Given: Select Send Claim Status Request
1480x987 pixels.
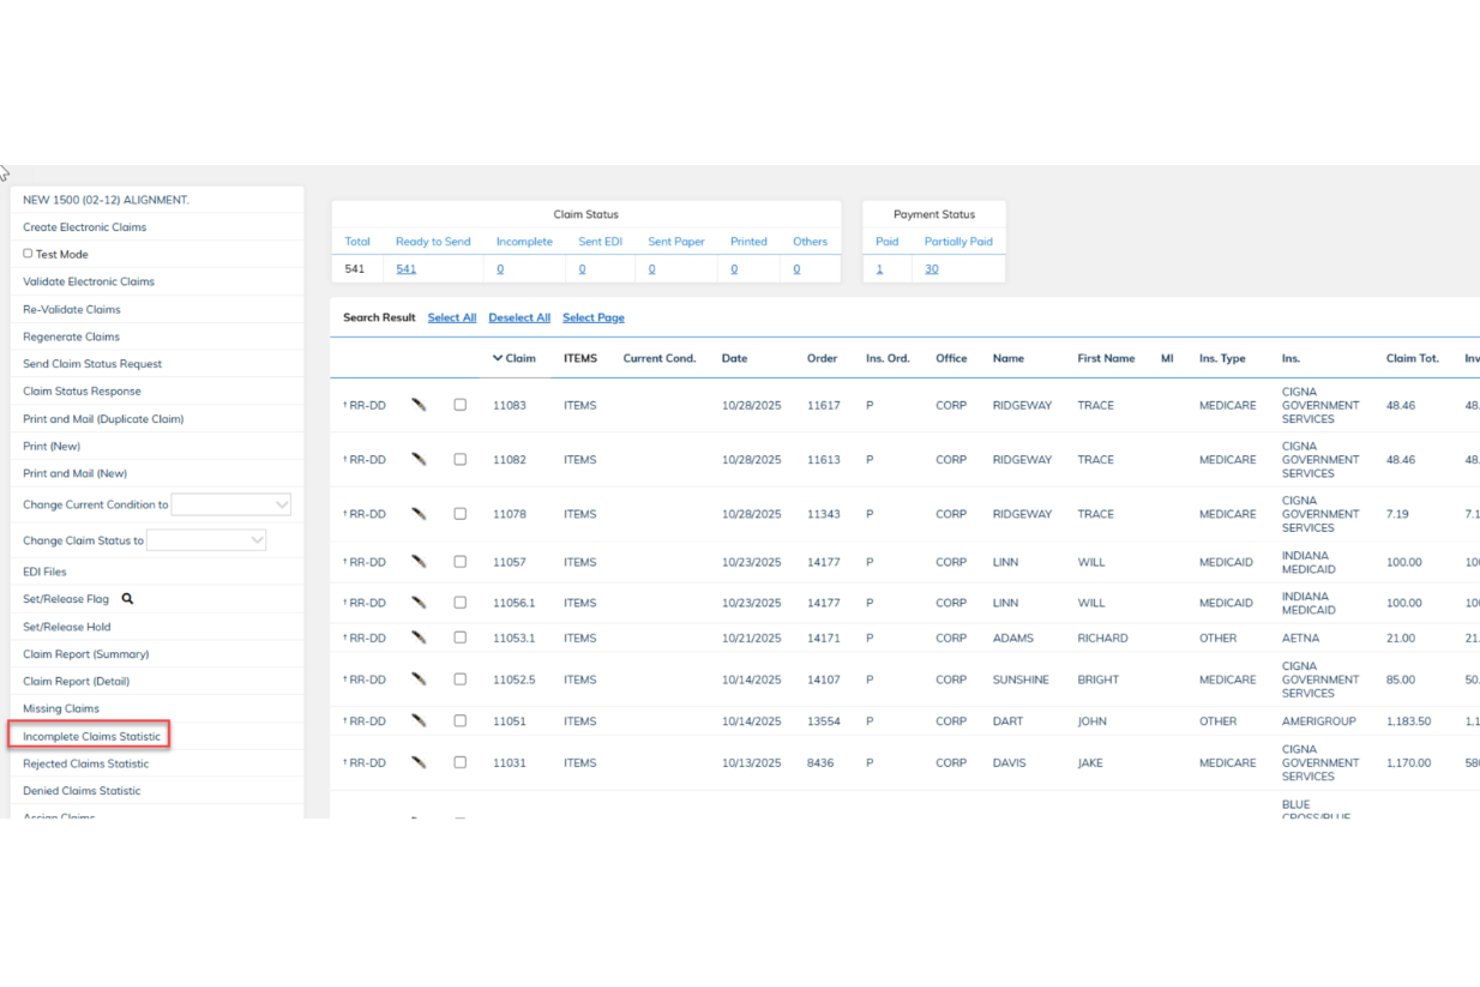Looking at the screenshot, I should pos(92,364).
